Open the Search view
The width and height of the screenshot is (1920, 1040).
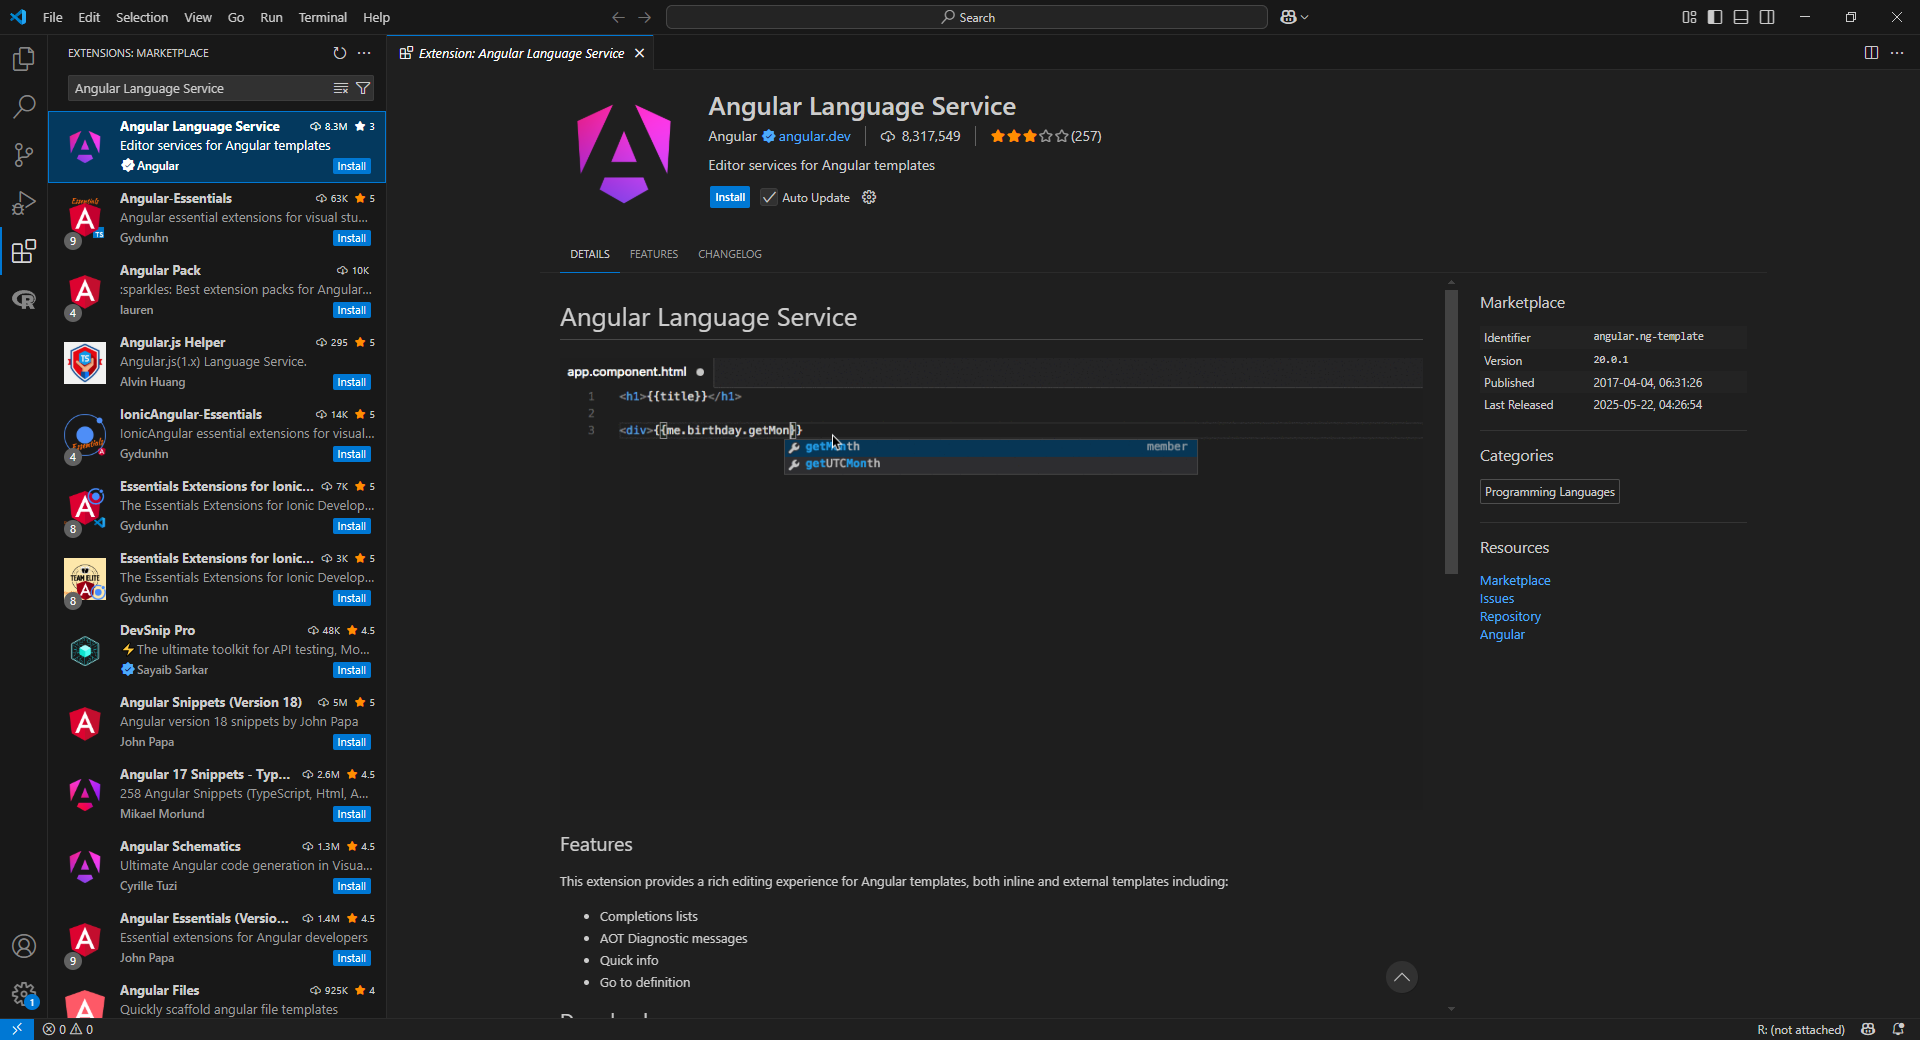(x=23, y=107)
